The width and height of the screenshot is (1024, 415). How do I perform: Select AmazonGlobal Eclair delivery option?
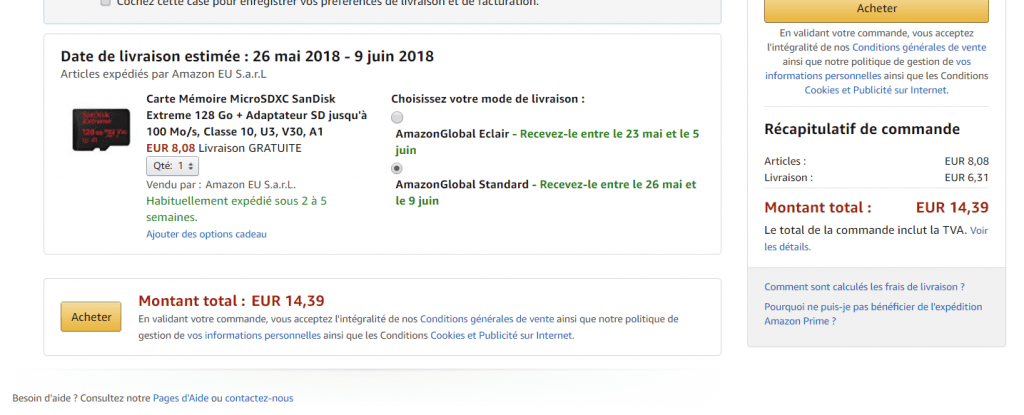pyautogui.click(x=397, y=117)
